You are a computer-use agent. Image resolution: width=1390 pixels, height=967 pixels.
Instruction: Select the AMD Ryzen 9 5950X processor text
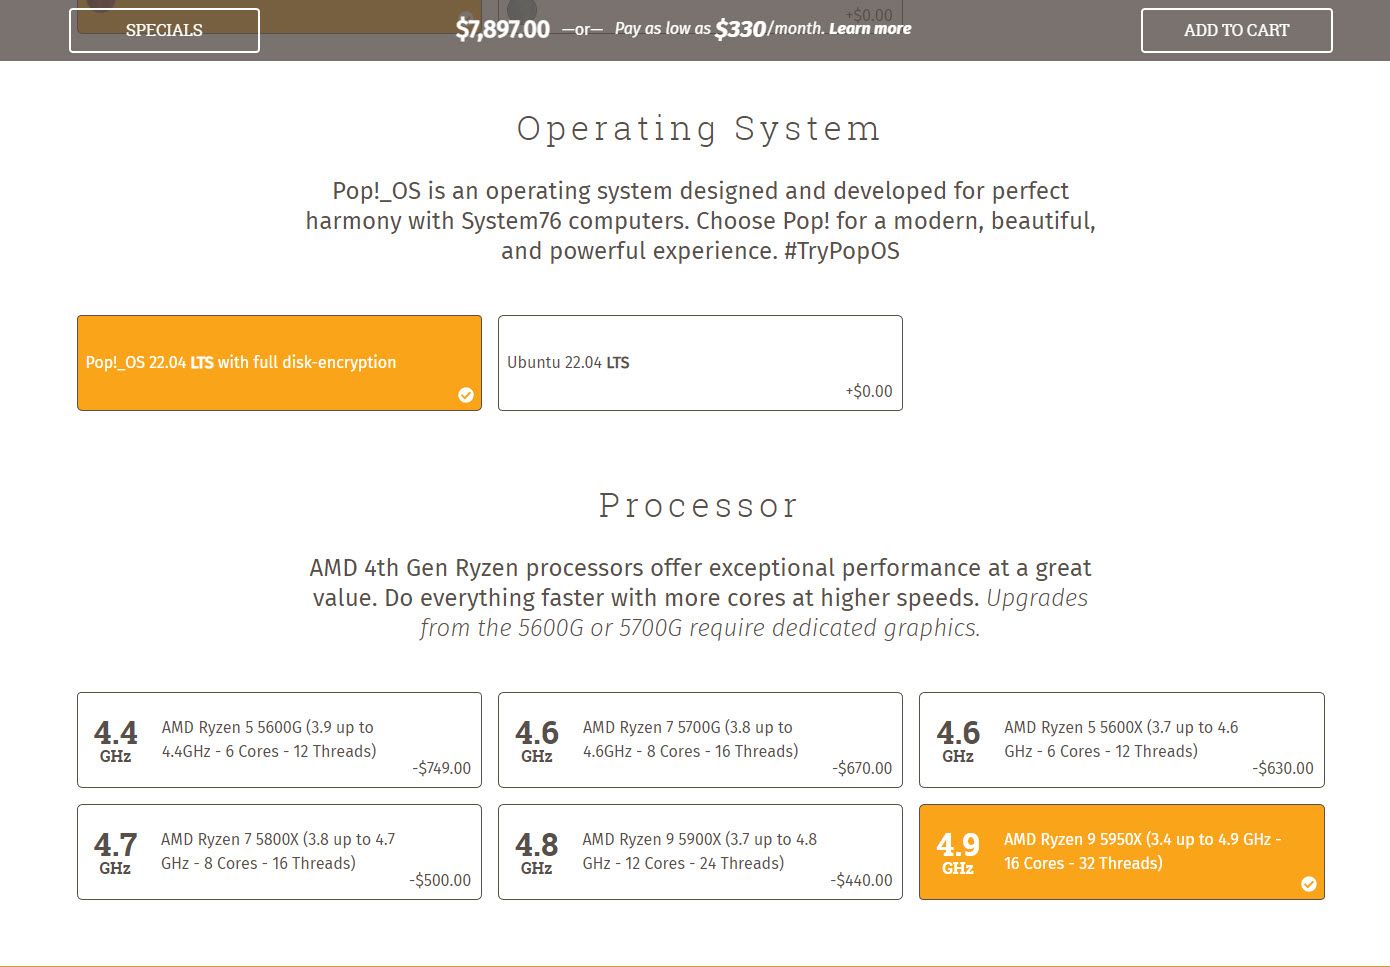[1141, 851]
